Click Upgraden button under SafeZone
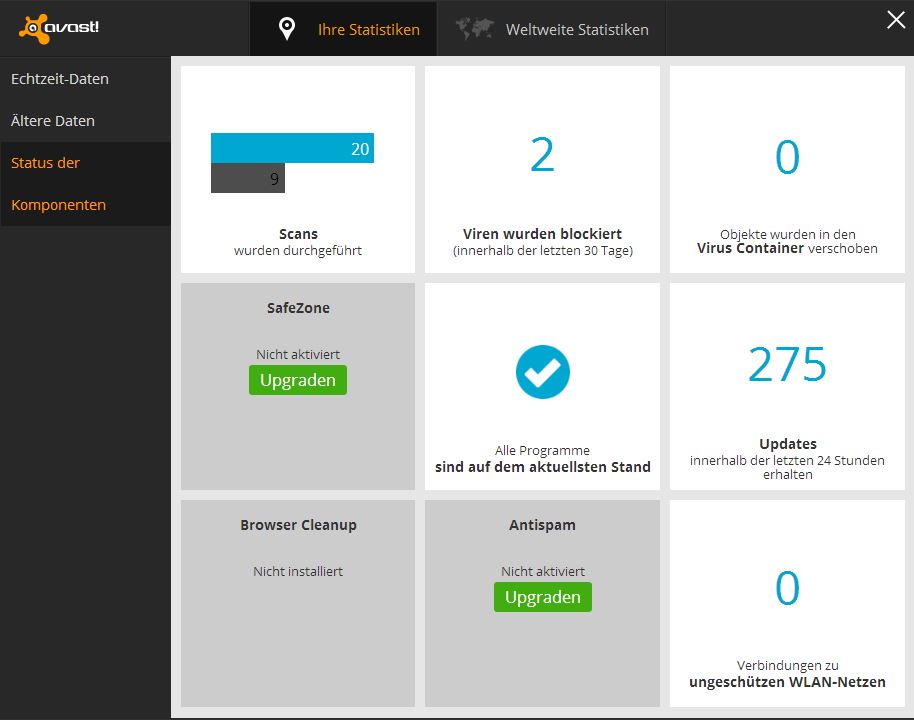Screen dimensions: 914x720 click(298, 380)
